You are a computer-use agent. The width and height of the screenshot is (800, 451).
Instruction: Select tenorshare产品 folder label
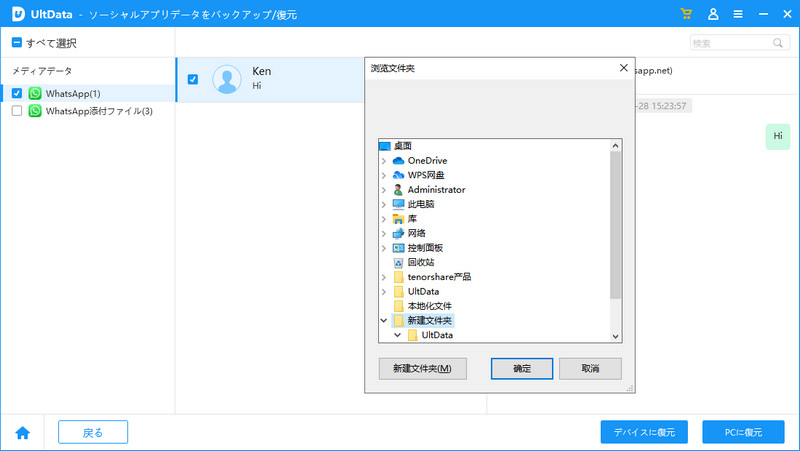439,277
